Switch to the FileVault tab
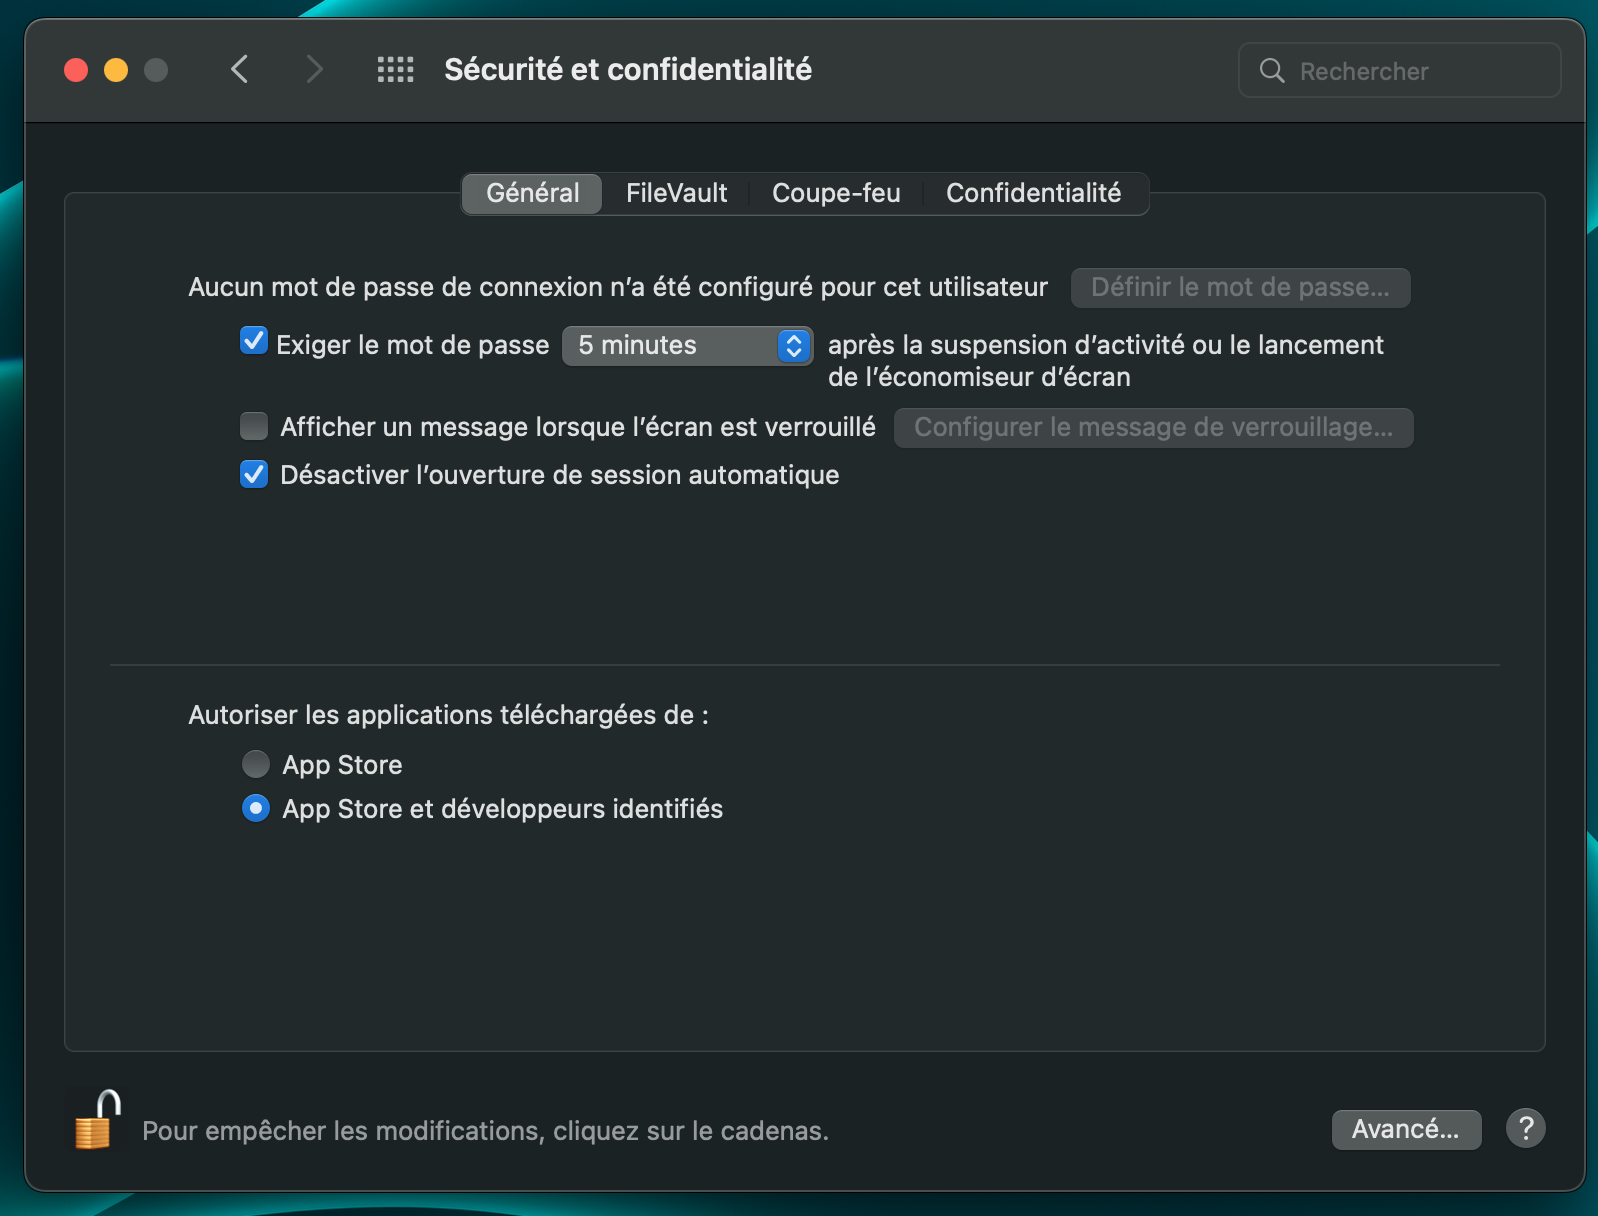 point(676,193)
